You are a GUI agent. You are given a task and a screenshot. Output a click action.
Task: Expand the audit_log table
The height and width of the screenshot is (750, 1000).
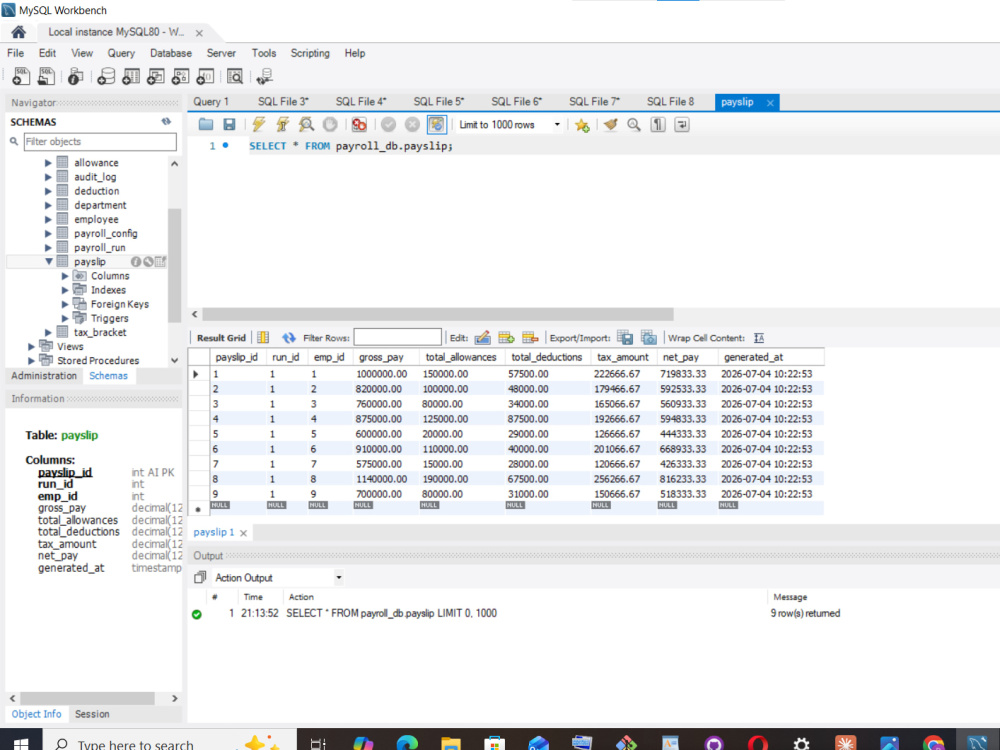(48, 177)
